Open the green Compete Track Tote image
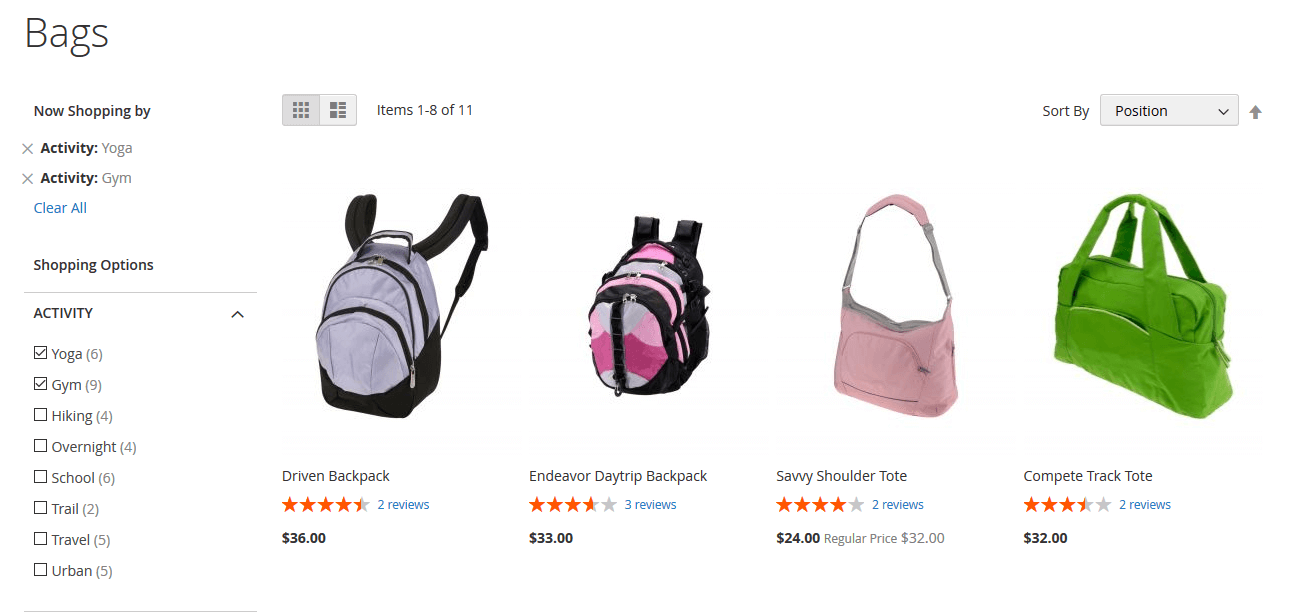 click(1142, 305)
